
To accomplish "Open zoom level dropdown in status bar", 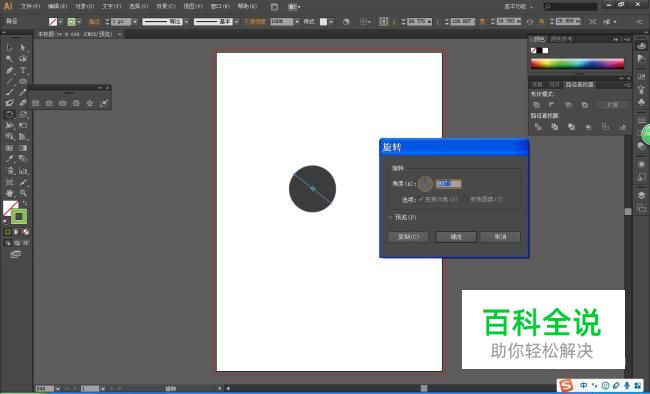I will pyautogui.click(x=58, y=389).
